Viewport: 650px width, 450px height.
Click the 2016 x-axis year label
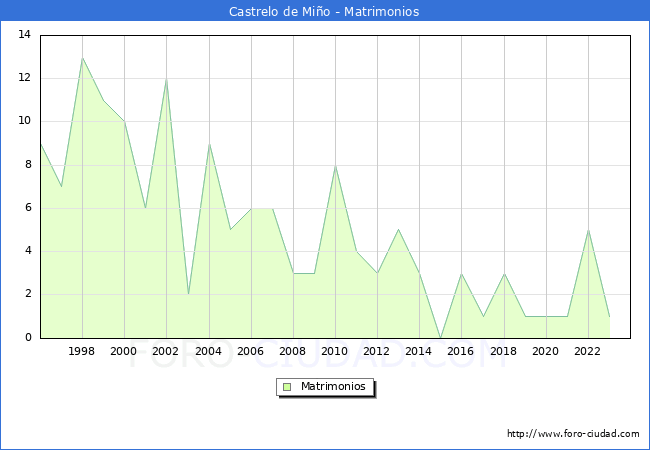(461, 351)
